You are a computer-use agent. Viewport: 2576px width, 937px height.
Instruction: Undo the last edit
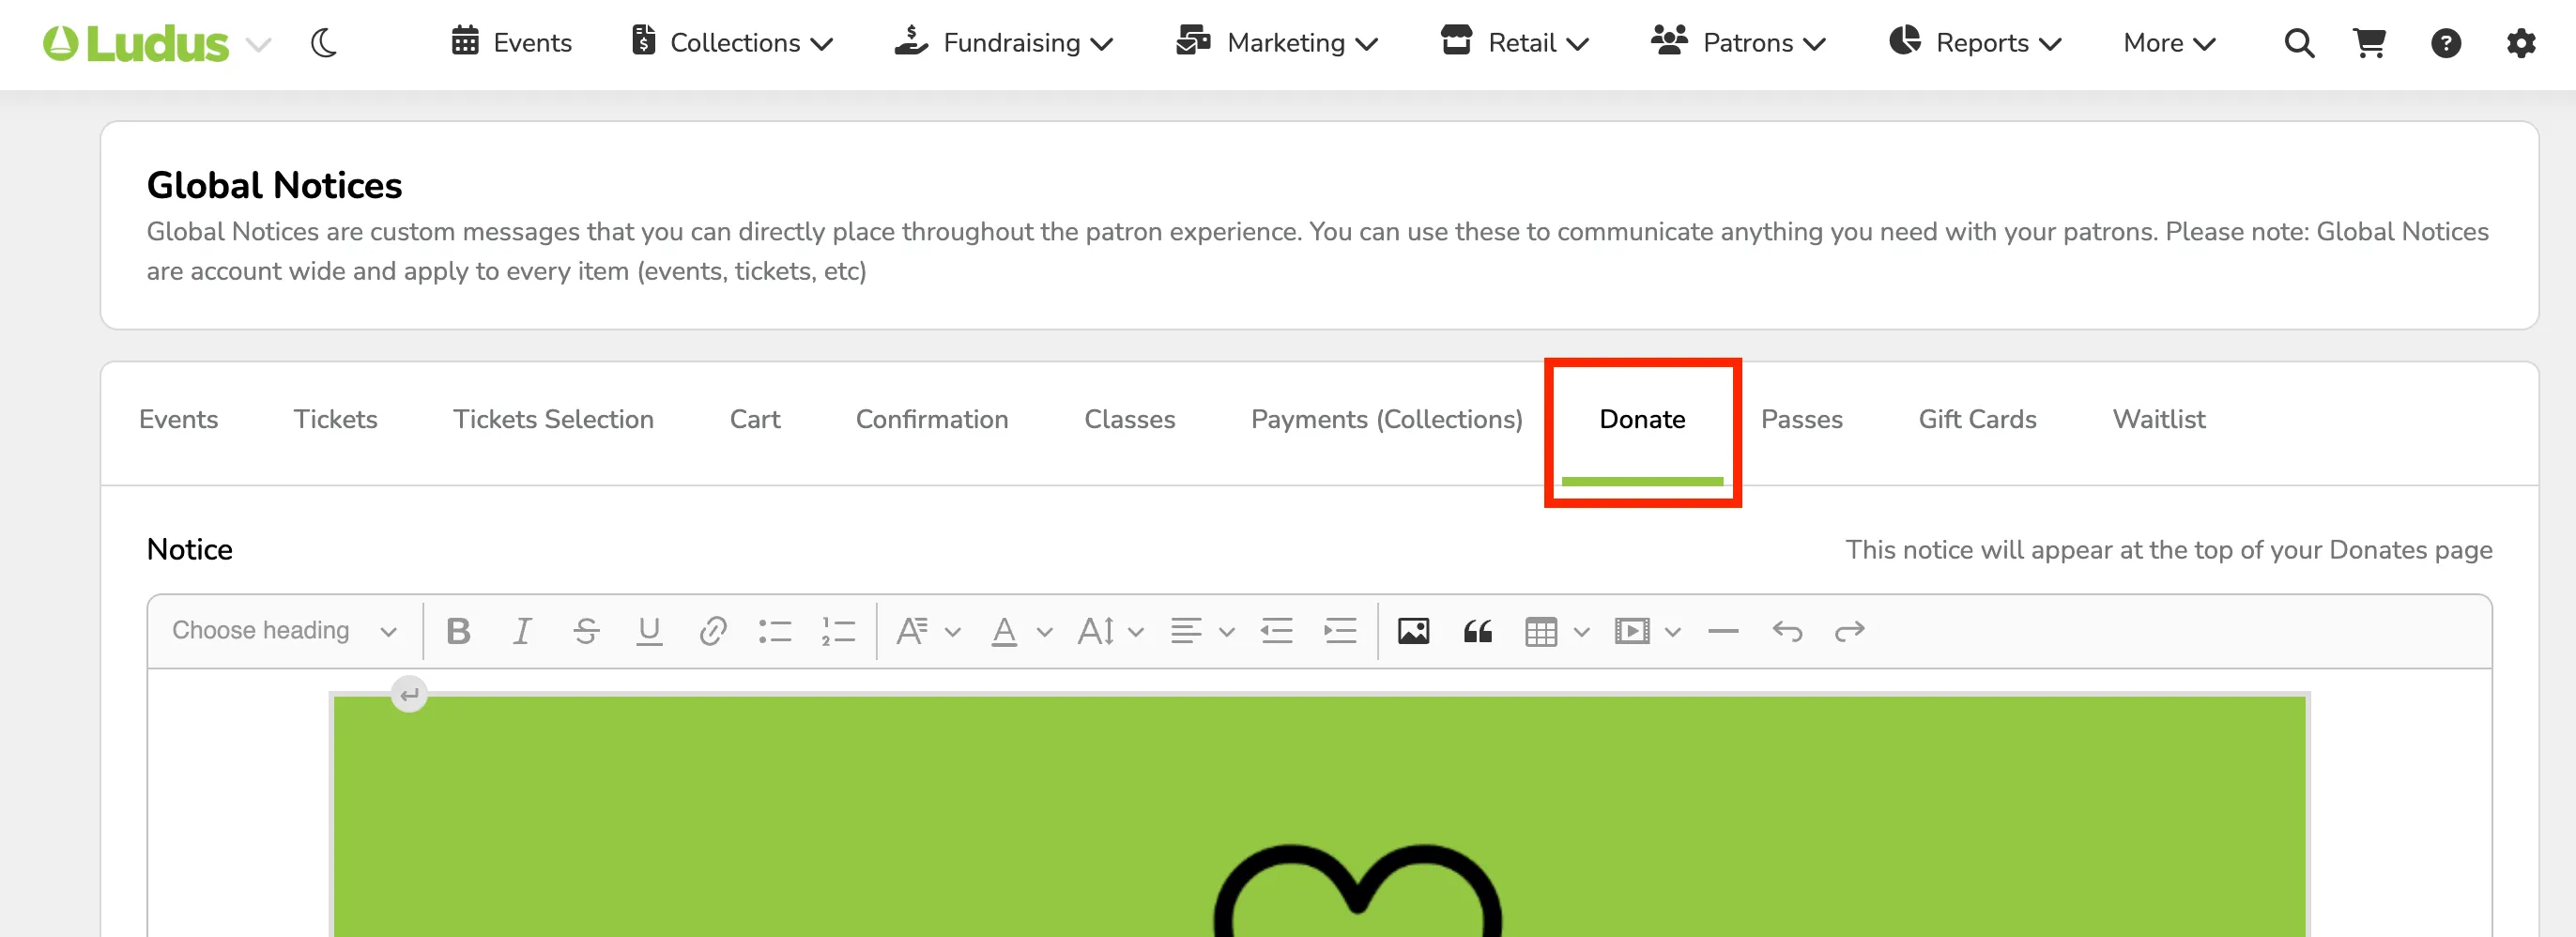(1787, 631)
